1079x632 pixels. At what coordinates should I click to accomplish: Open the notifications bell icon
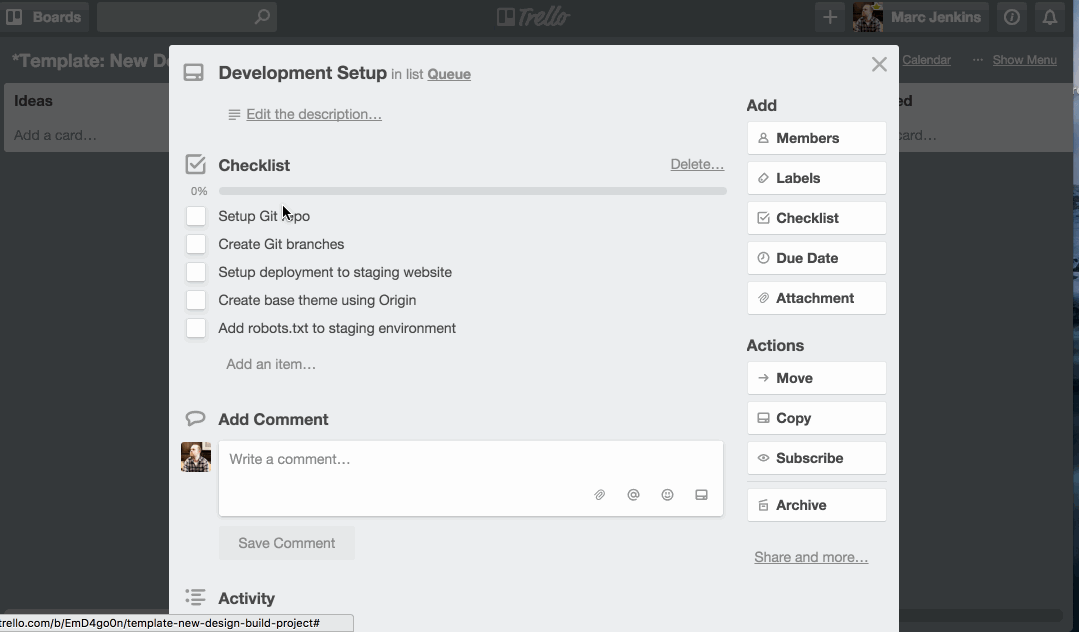click(x=1050, y=17)
